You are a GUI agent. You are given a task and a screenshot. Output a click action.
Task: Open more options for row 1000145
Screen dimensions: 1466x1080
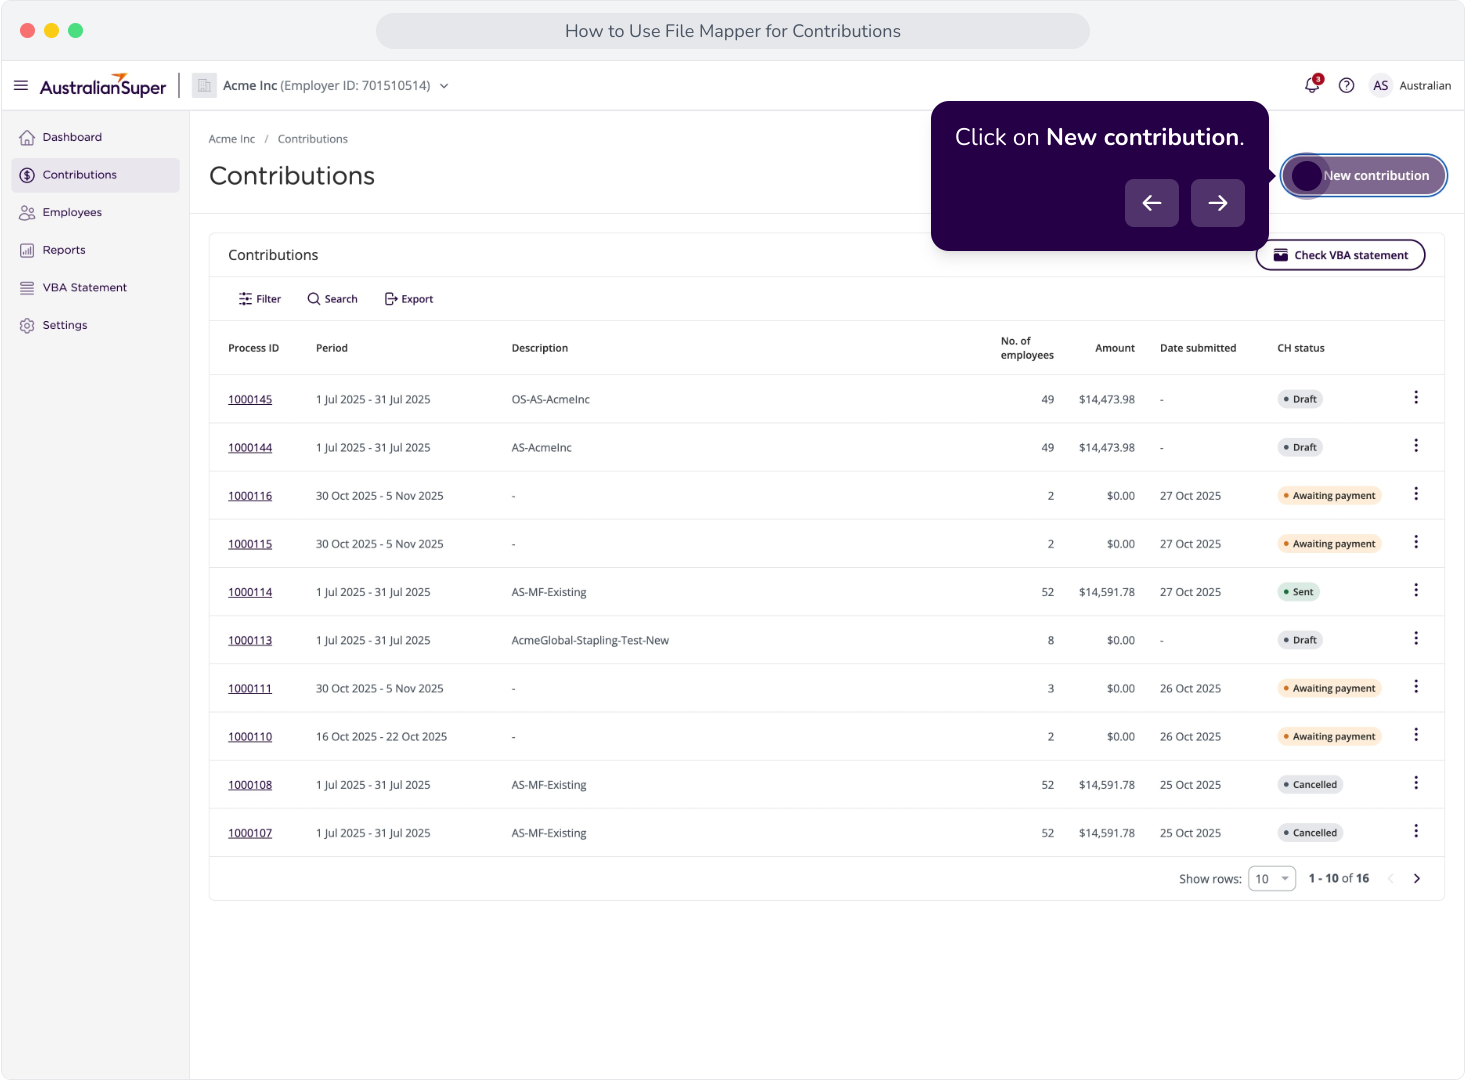pos(1416,398)
